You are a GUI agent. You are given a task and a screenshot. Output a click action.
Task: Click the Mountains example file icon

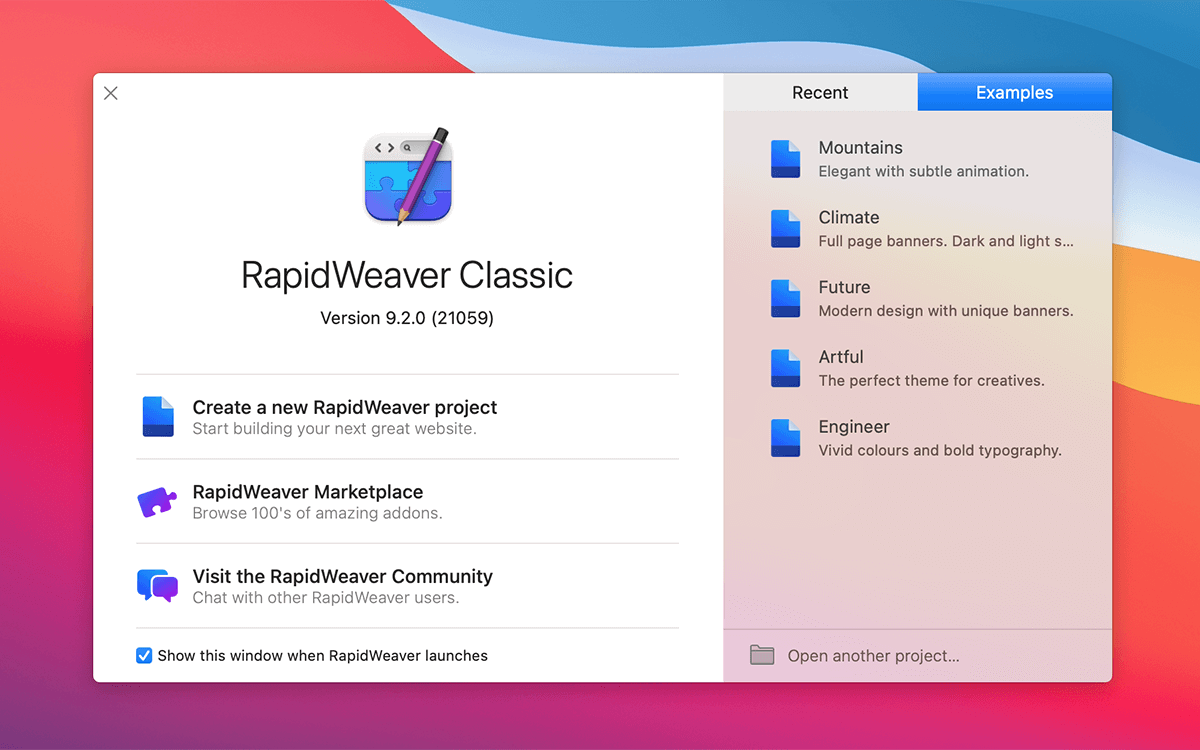(x=785, y=159)
